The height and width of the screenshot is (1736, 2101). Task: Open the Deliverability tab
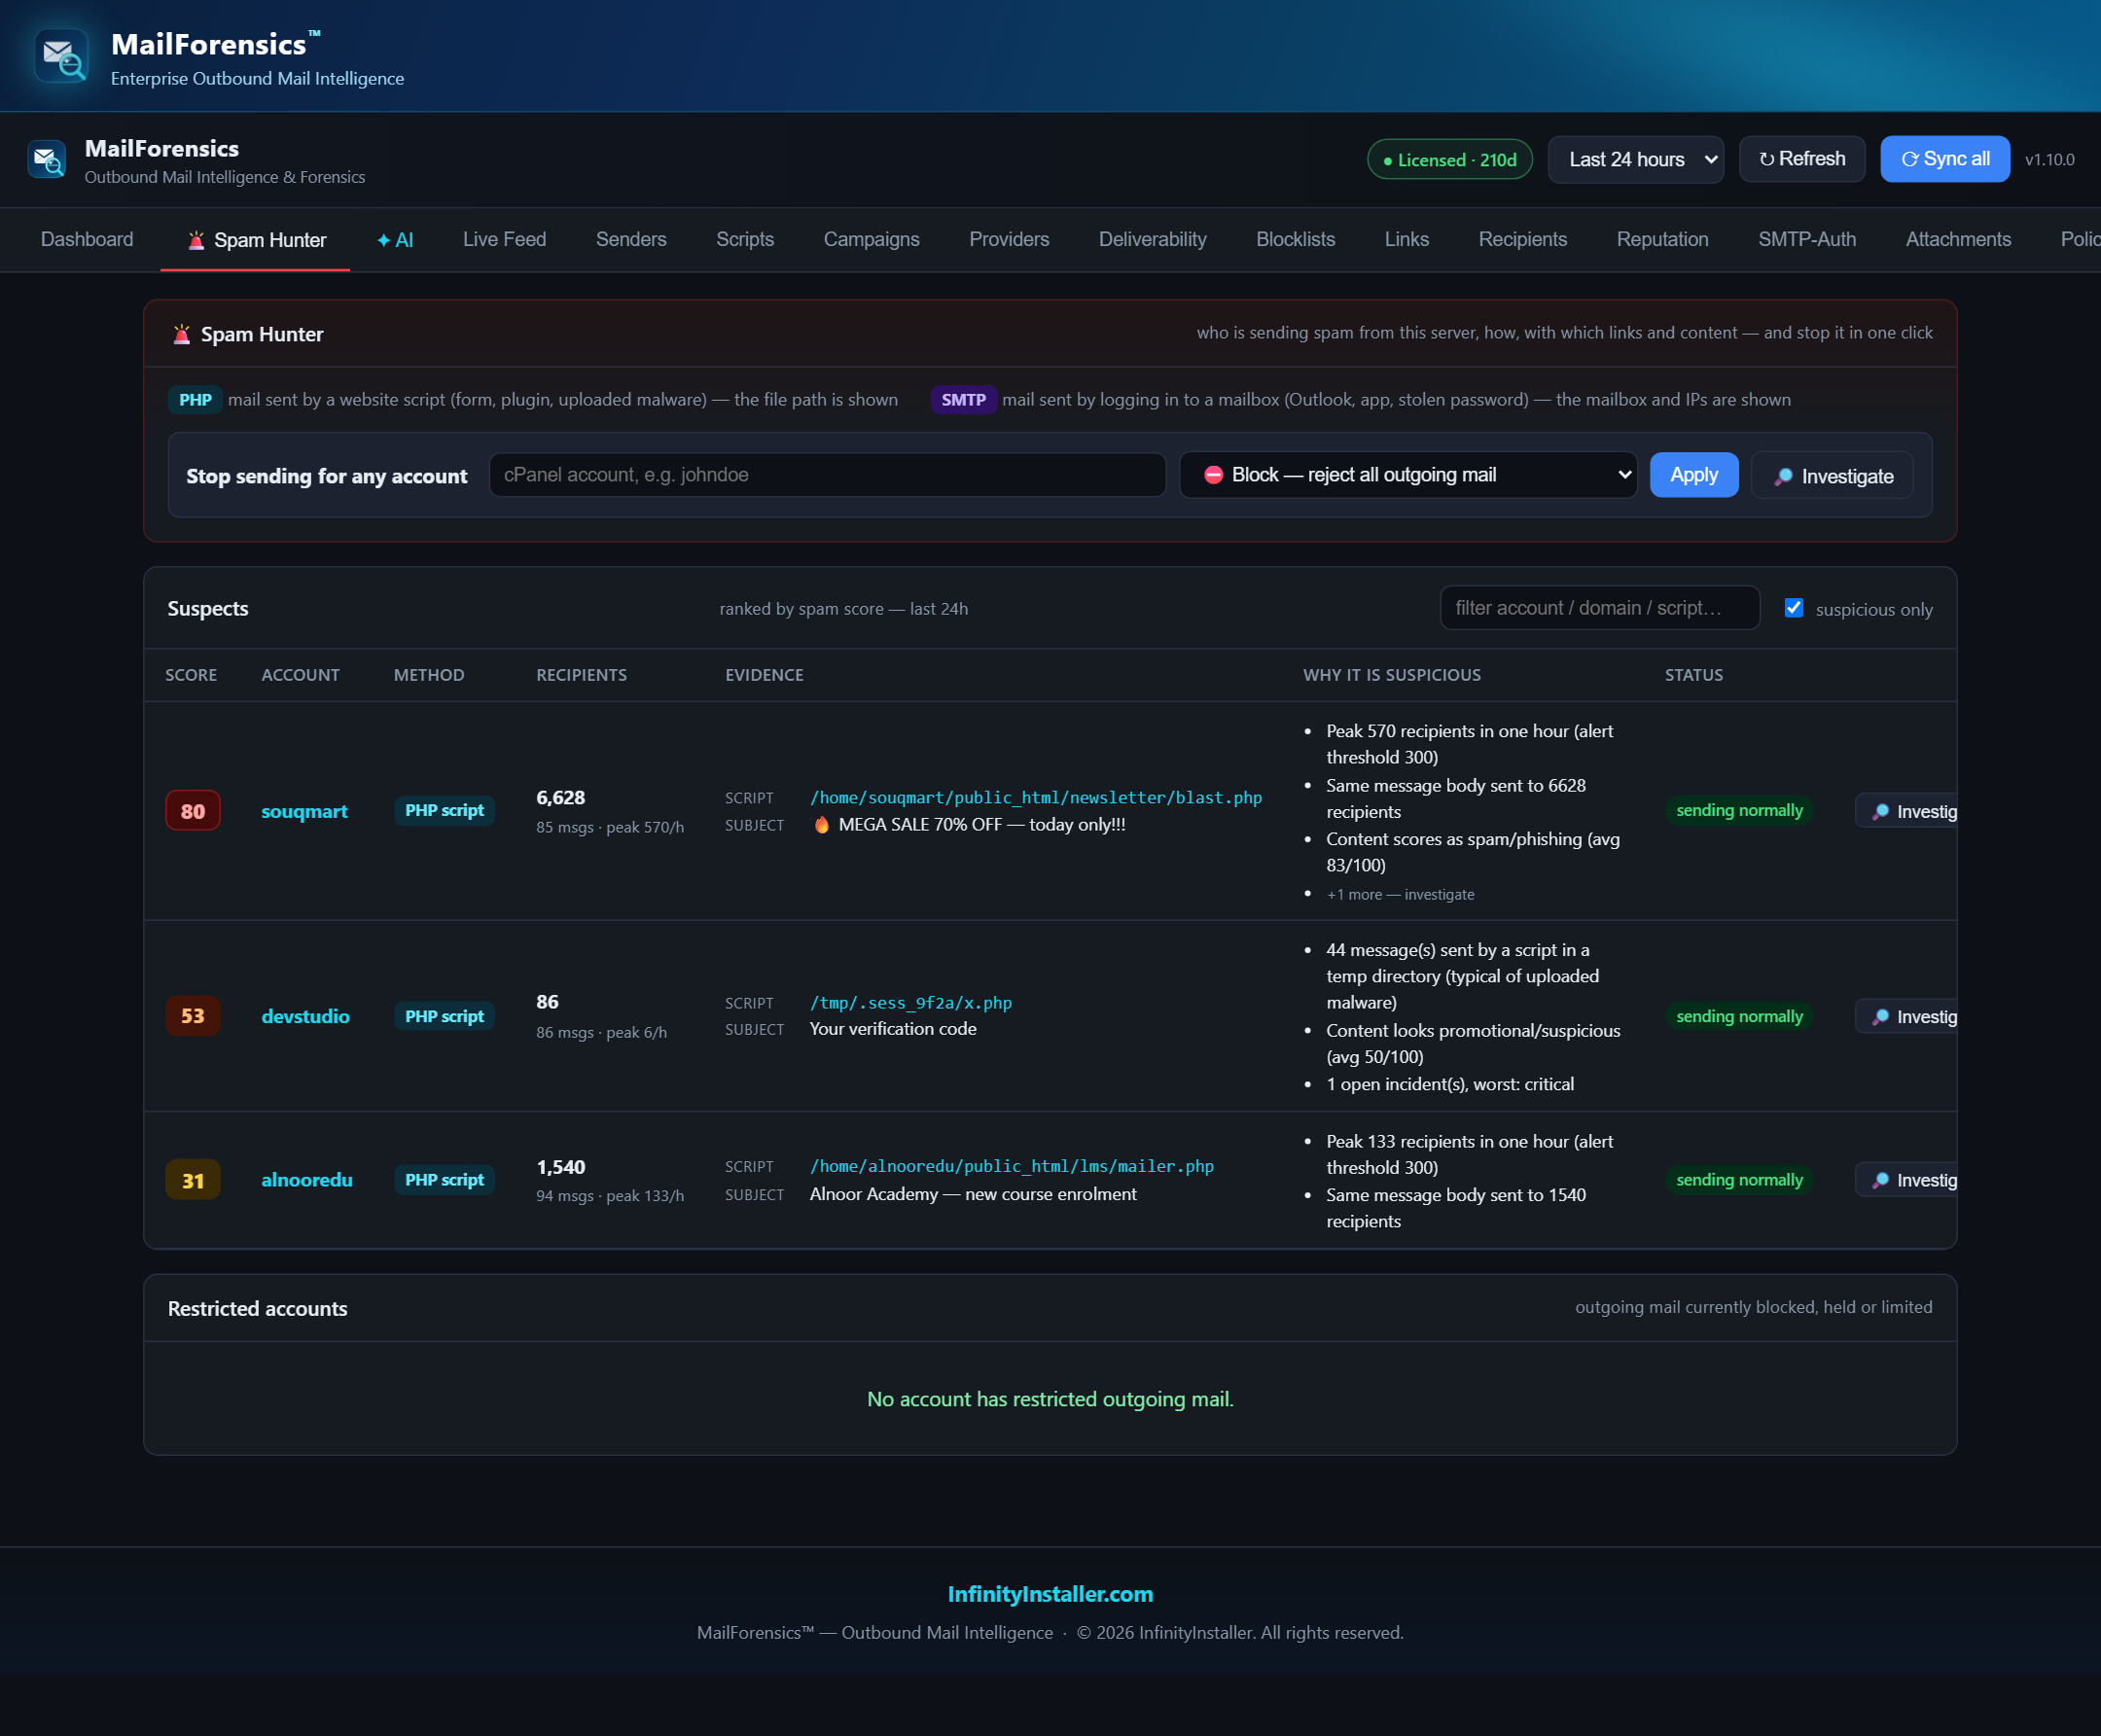tap(1152, 239)
